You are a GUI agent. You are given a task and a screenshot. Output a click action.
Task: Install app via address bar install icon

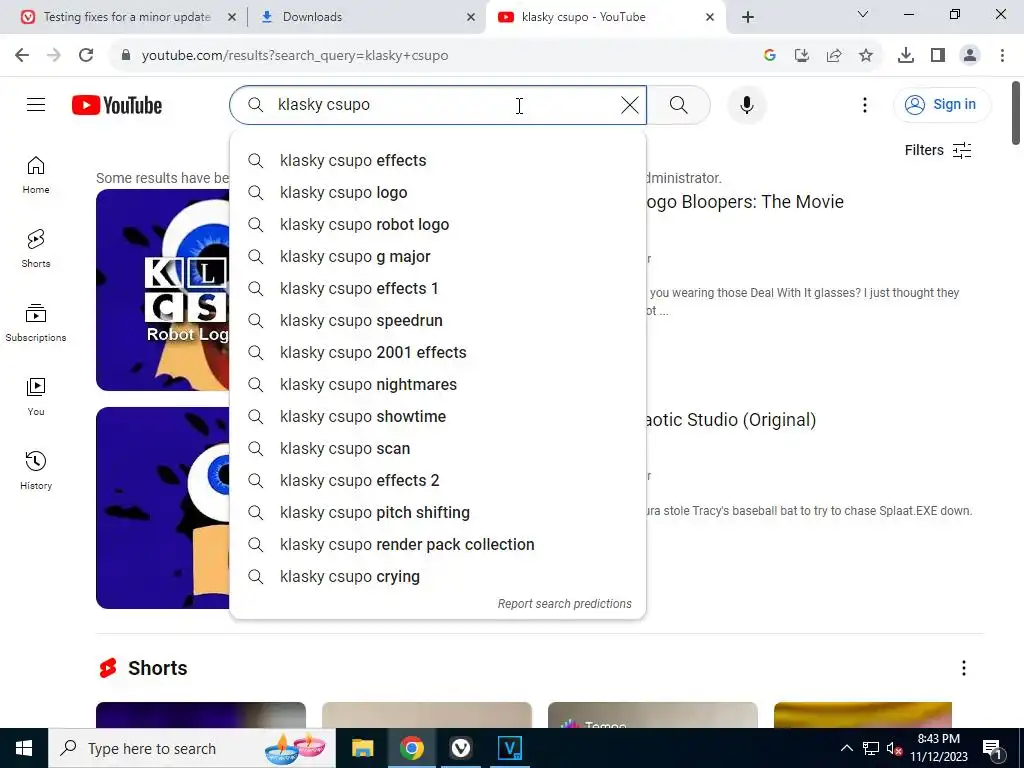(x=801, y=56)
